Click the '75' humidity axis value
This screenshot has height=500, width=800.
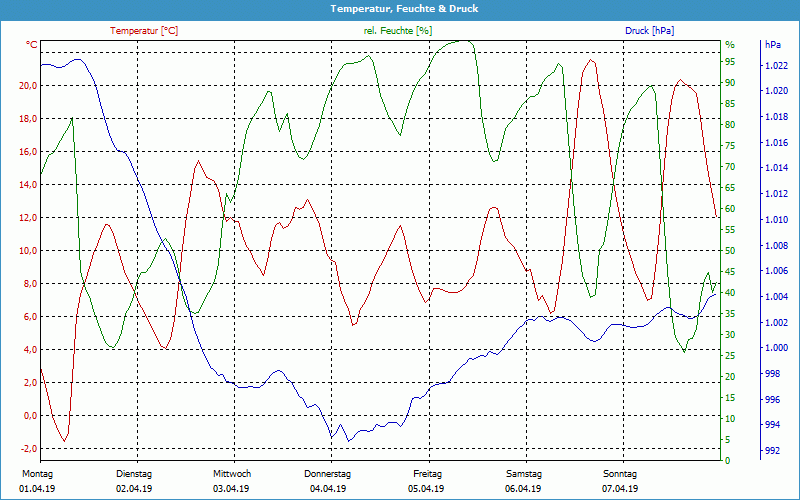pos(730,146)
